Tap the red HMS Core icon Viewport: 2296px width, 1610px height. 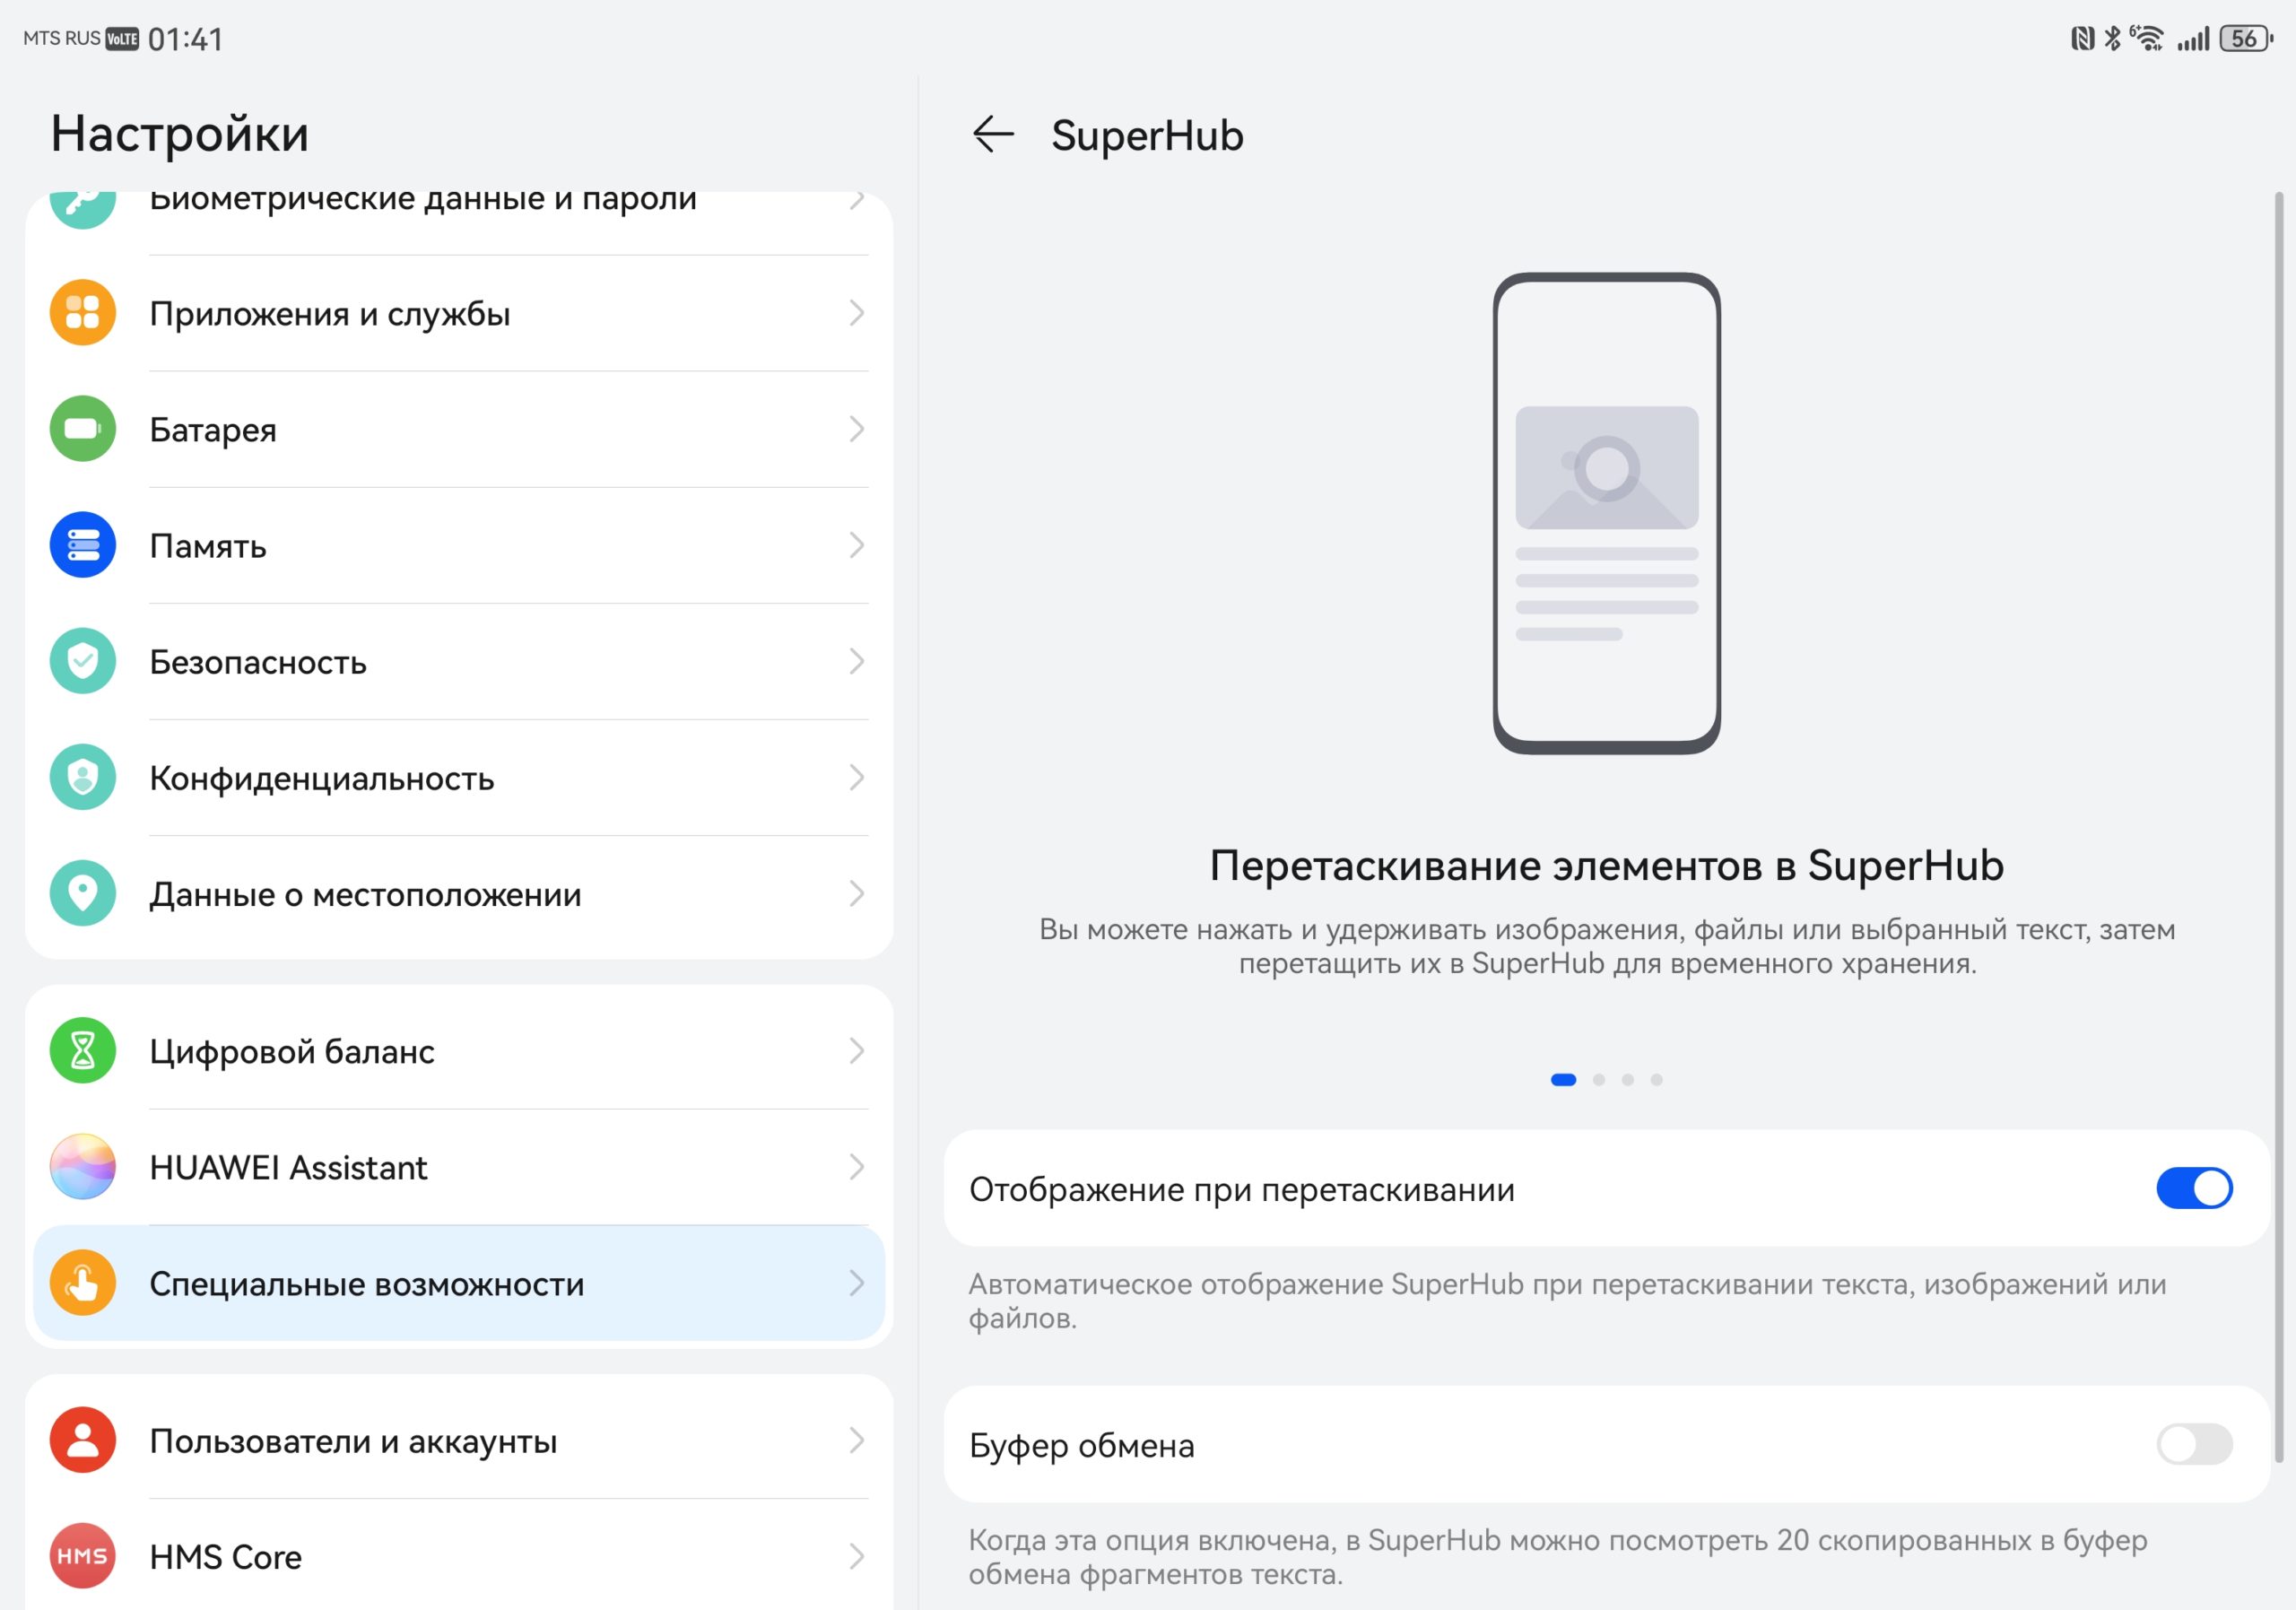point(83,1555)
